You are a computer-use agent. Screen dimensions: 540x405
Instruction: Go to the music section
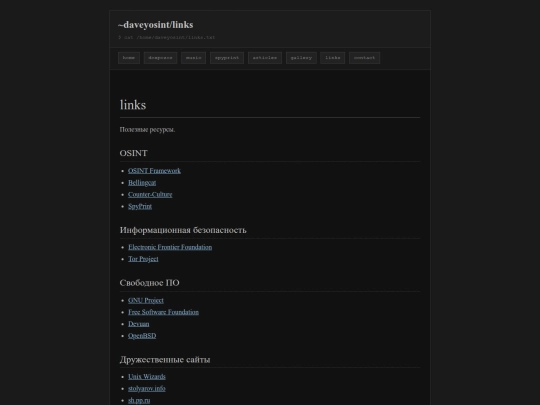194,58
